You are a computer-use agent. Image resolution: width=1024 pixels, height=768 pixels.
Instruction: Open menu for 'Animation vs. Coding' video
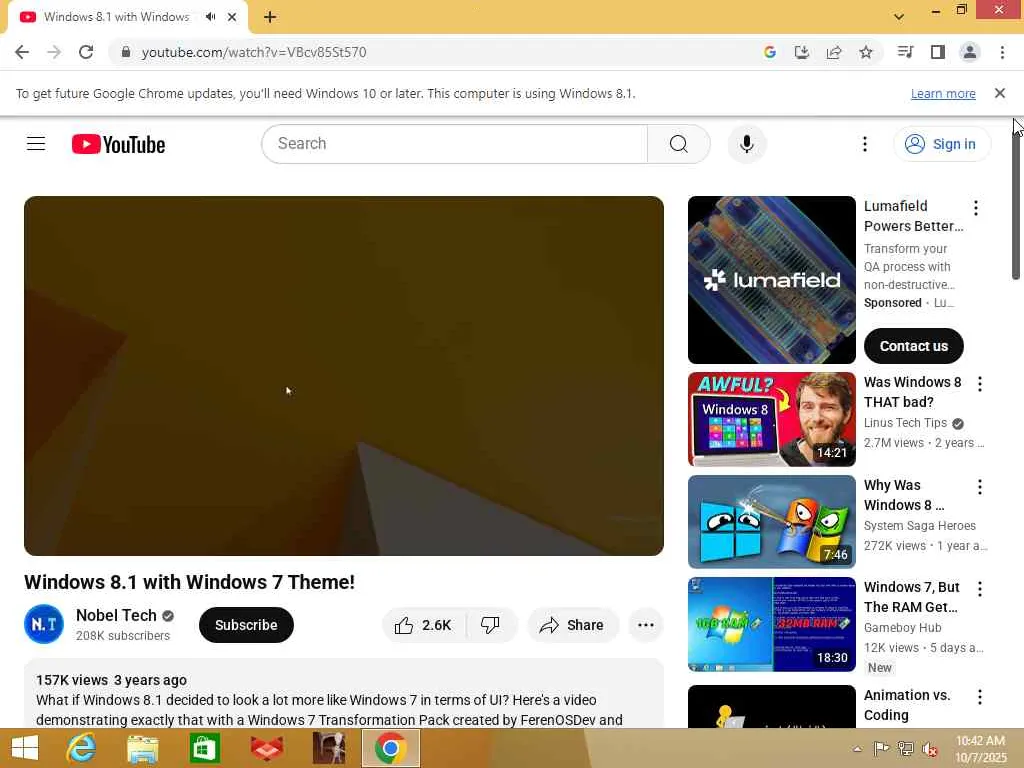pos(980,697)
